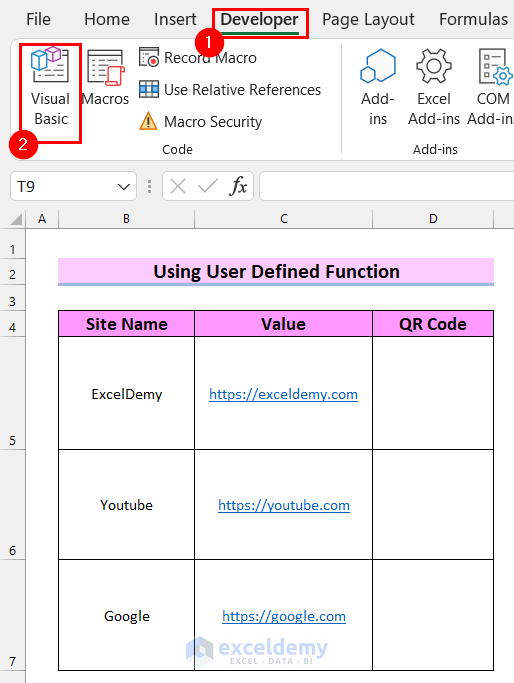Click the 'QR Code' header cell
Image resolution: width=514 pixels, height=683 pixels.
point(433,324)
